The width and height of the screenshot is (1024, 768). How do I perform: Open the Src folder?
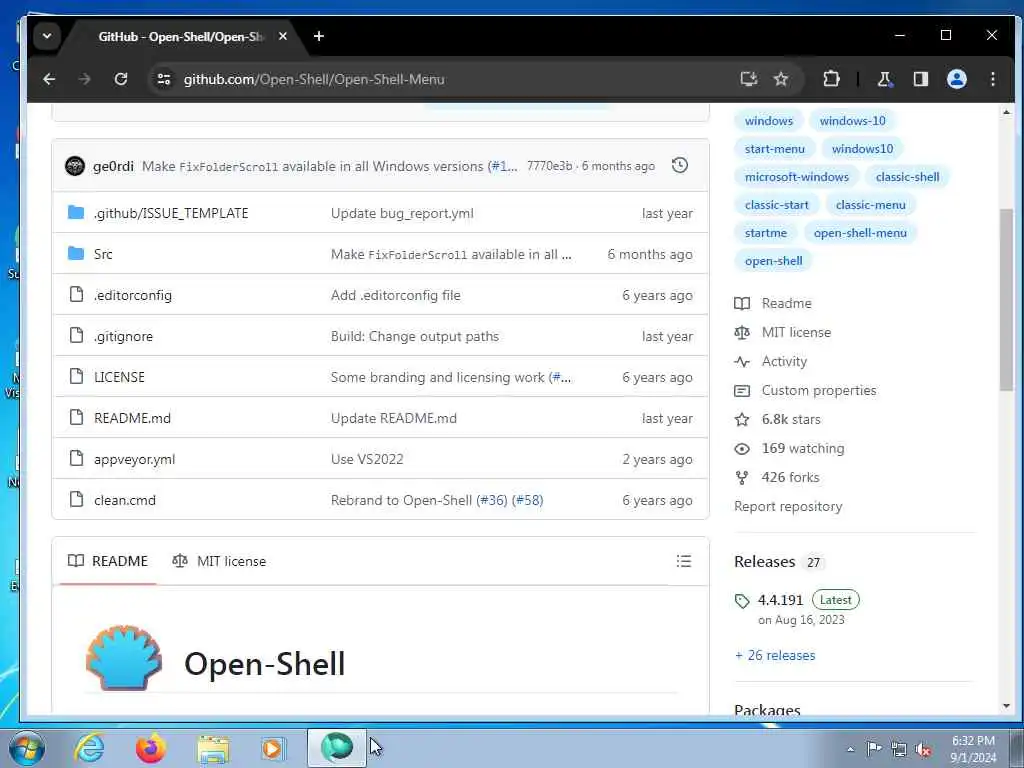coord(103,254)
